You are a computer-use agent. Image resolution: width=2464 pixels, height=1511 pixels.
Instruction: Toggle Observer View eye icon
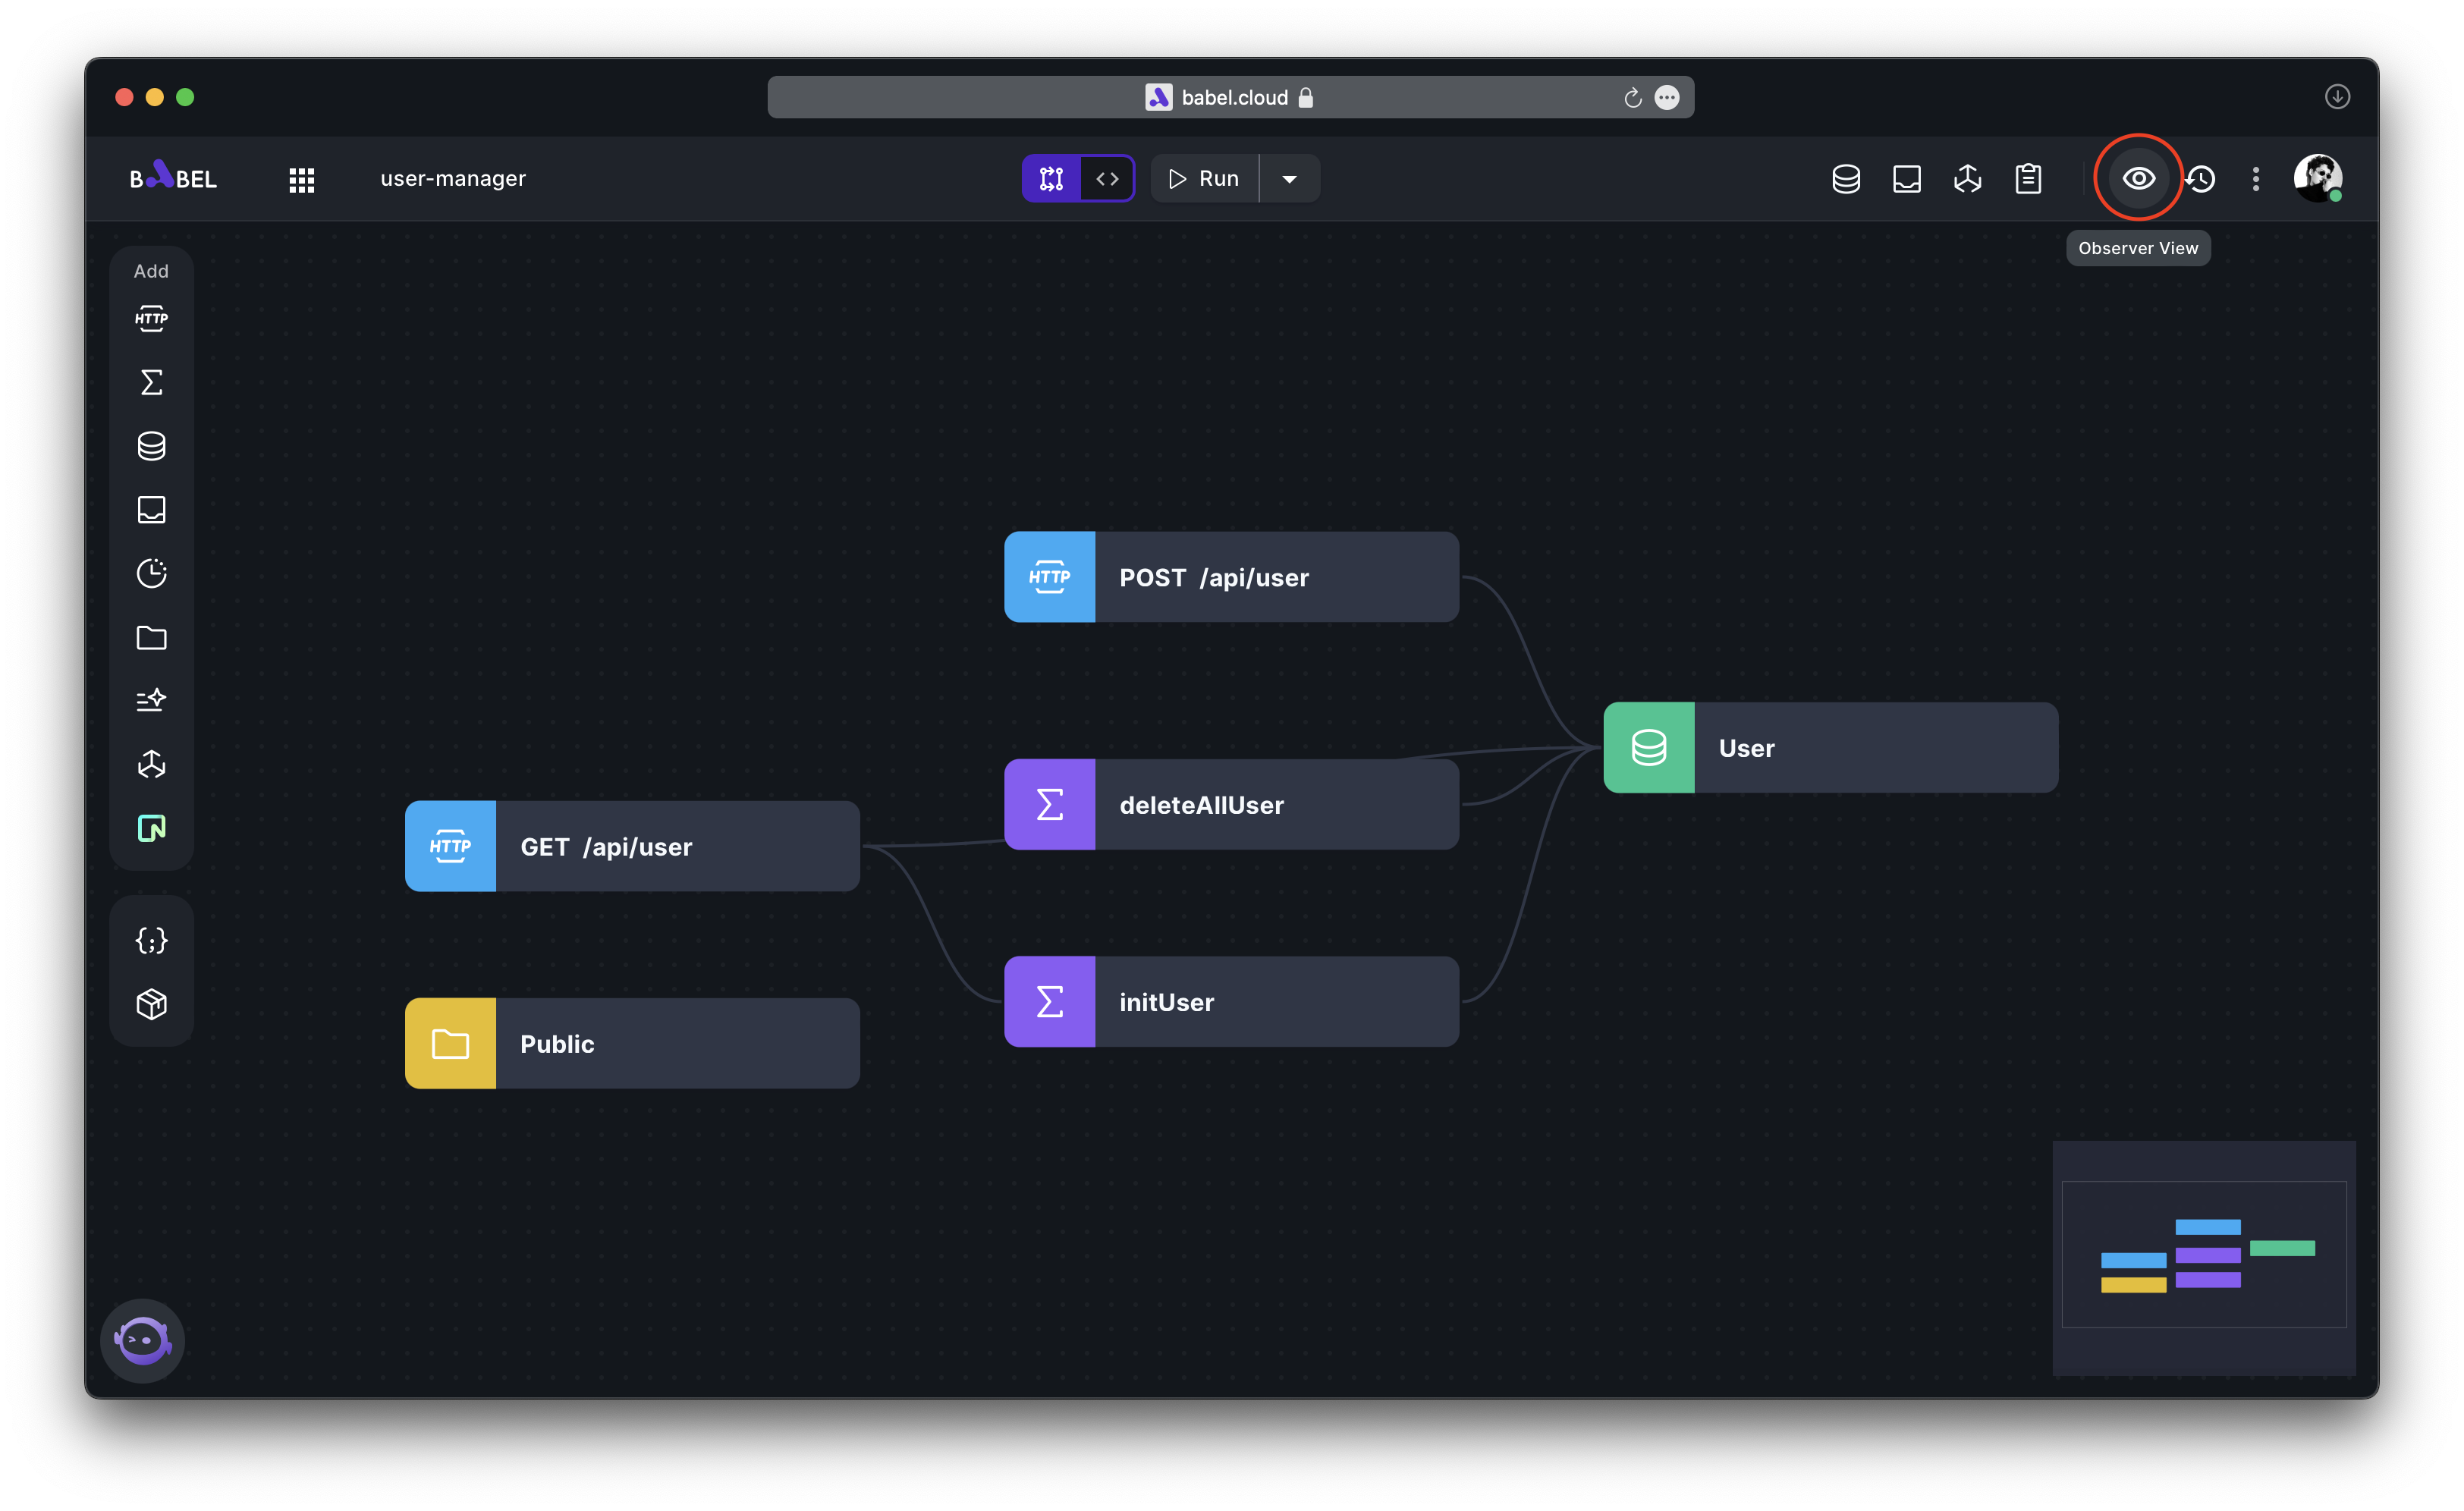pos(2139,179)
